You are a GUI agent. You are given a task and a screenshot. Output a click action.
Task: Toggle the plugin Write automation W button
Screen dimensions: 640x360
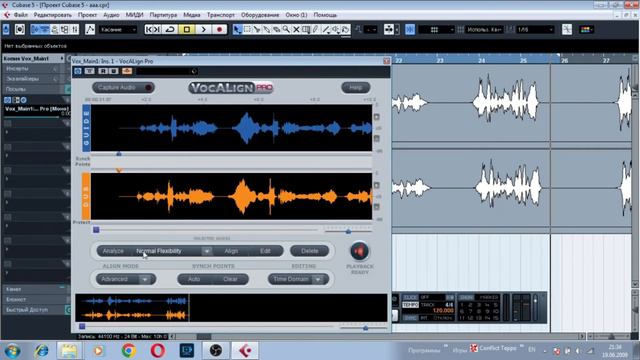coord(113,71)
